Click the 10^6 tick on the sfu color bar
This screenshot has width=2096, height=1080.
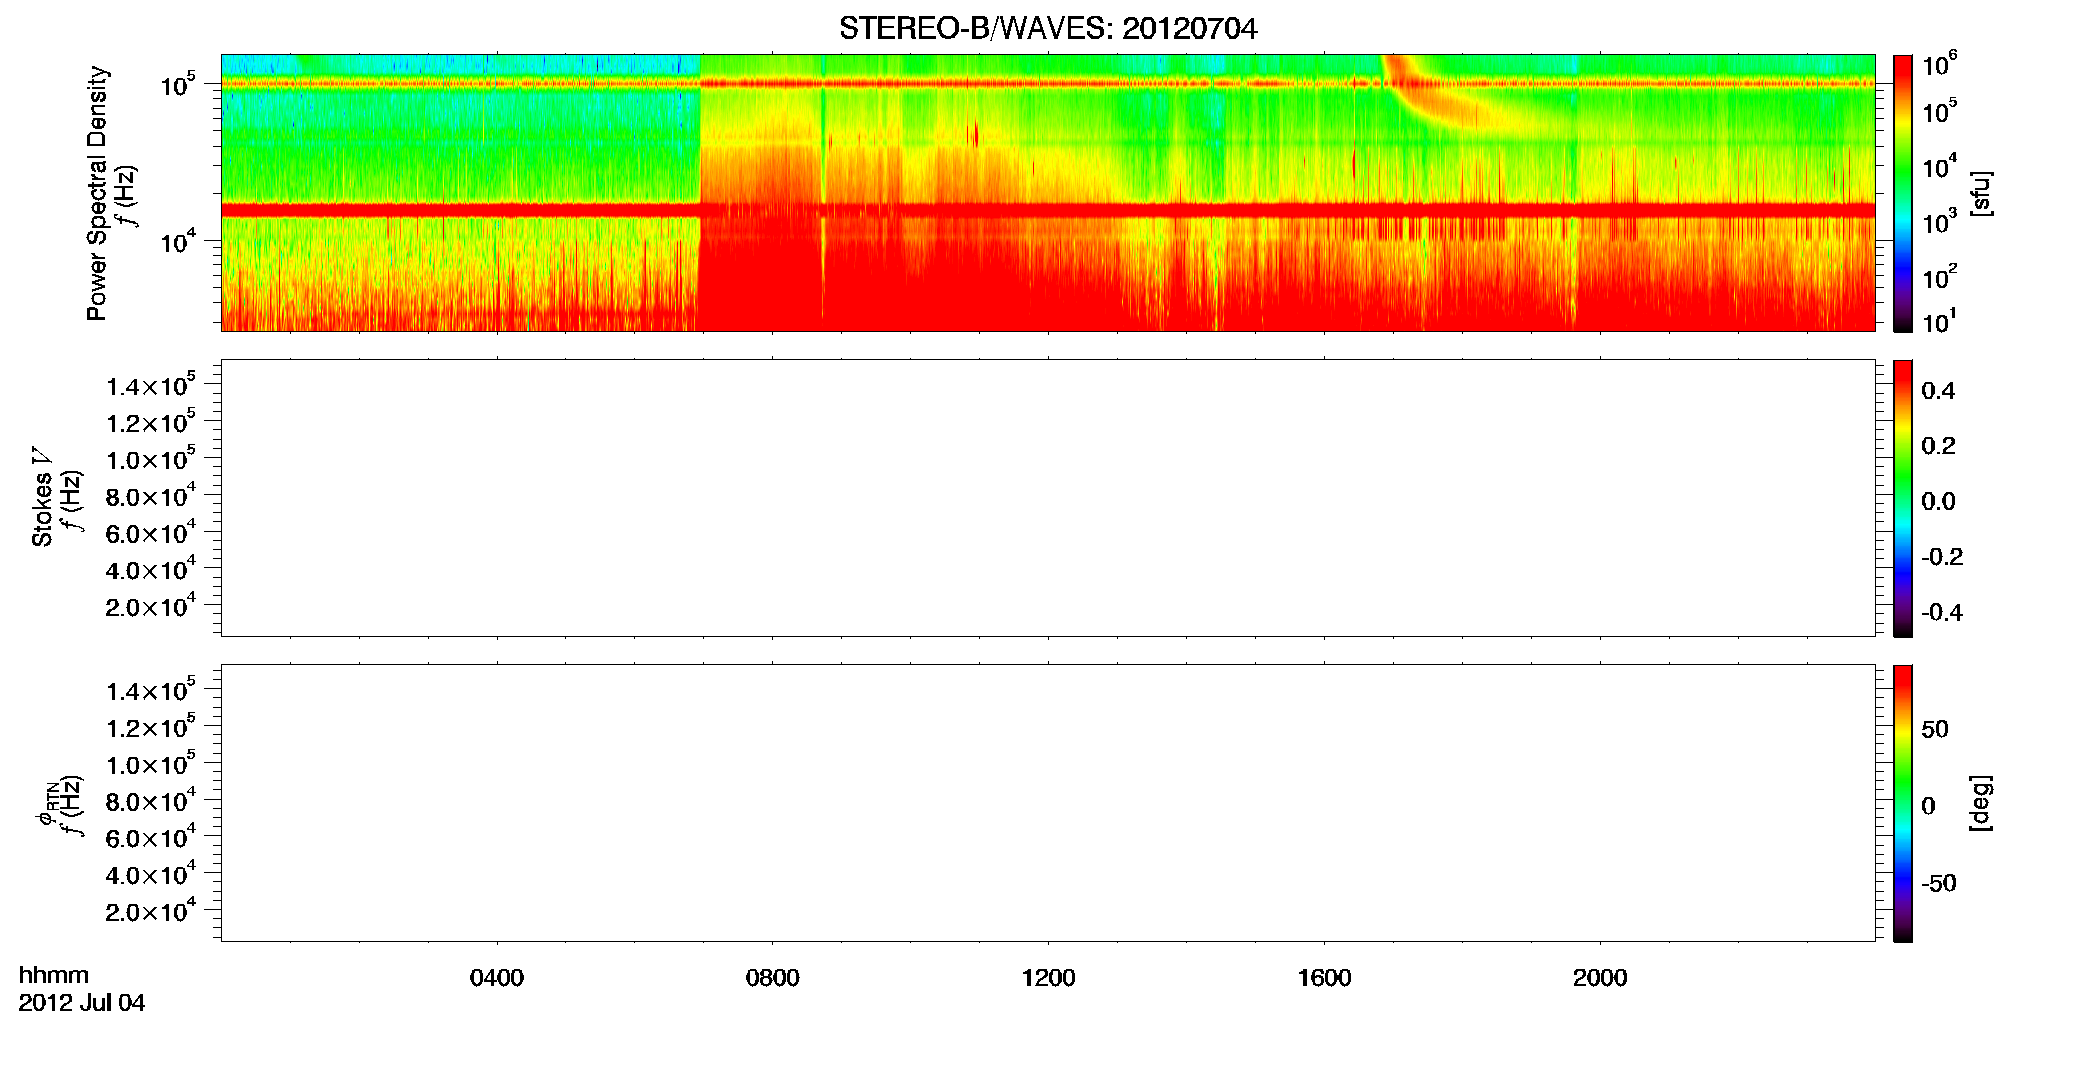click(1940, 64)
